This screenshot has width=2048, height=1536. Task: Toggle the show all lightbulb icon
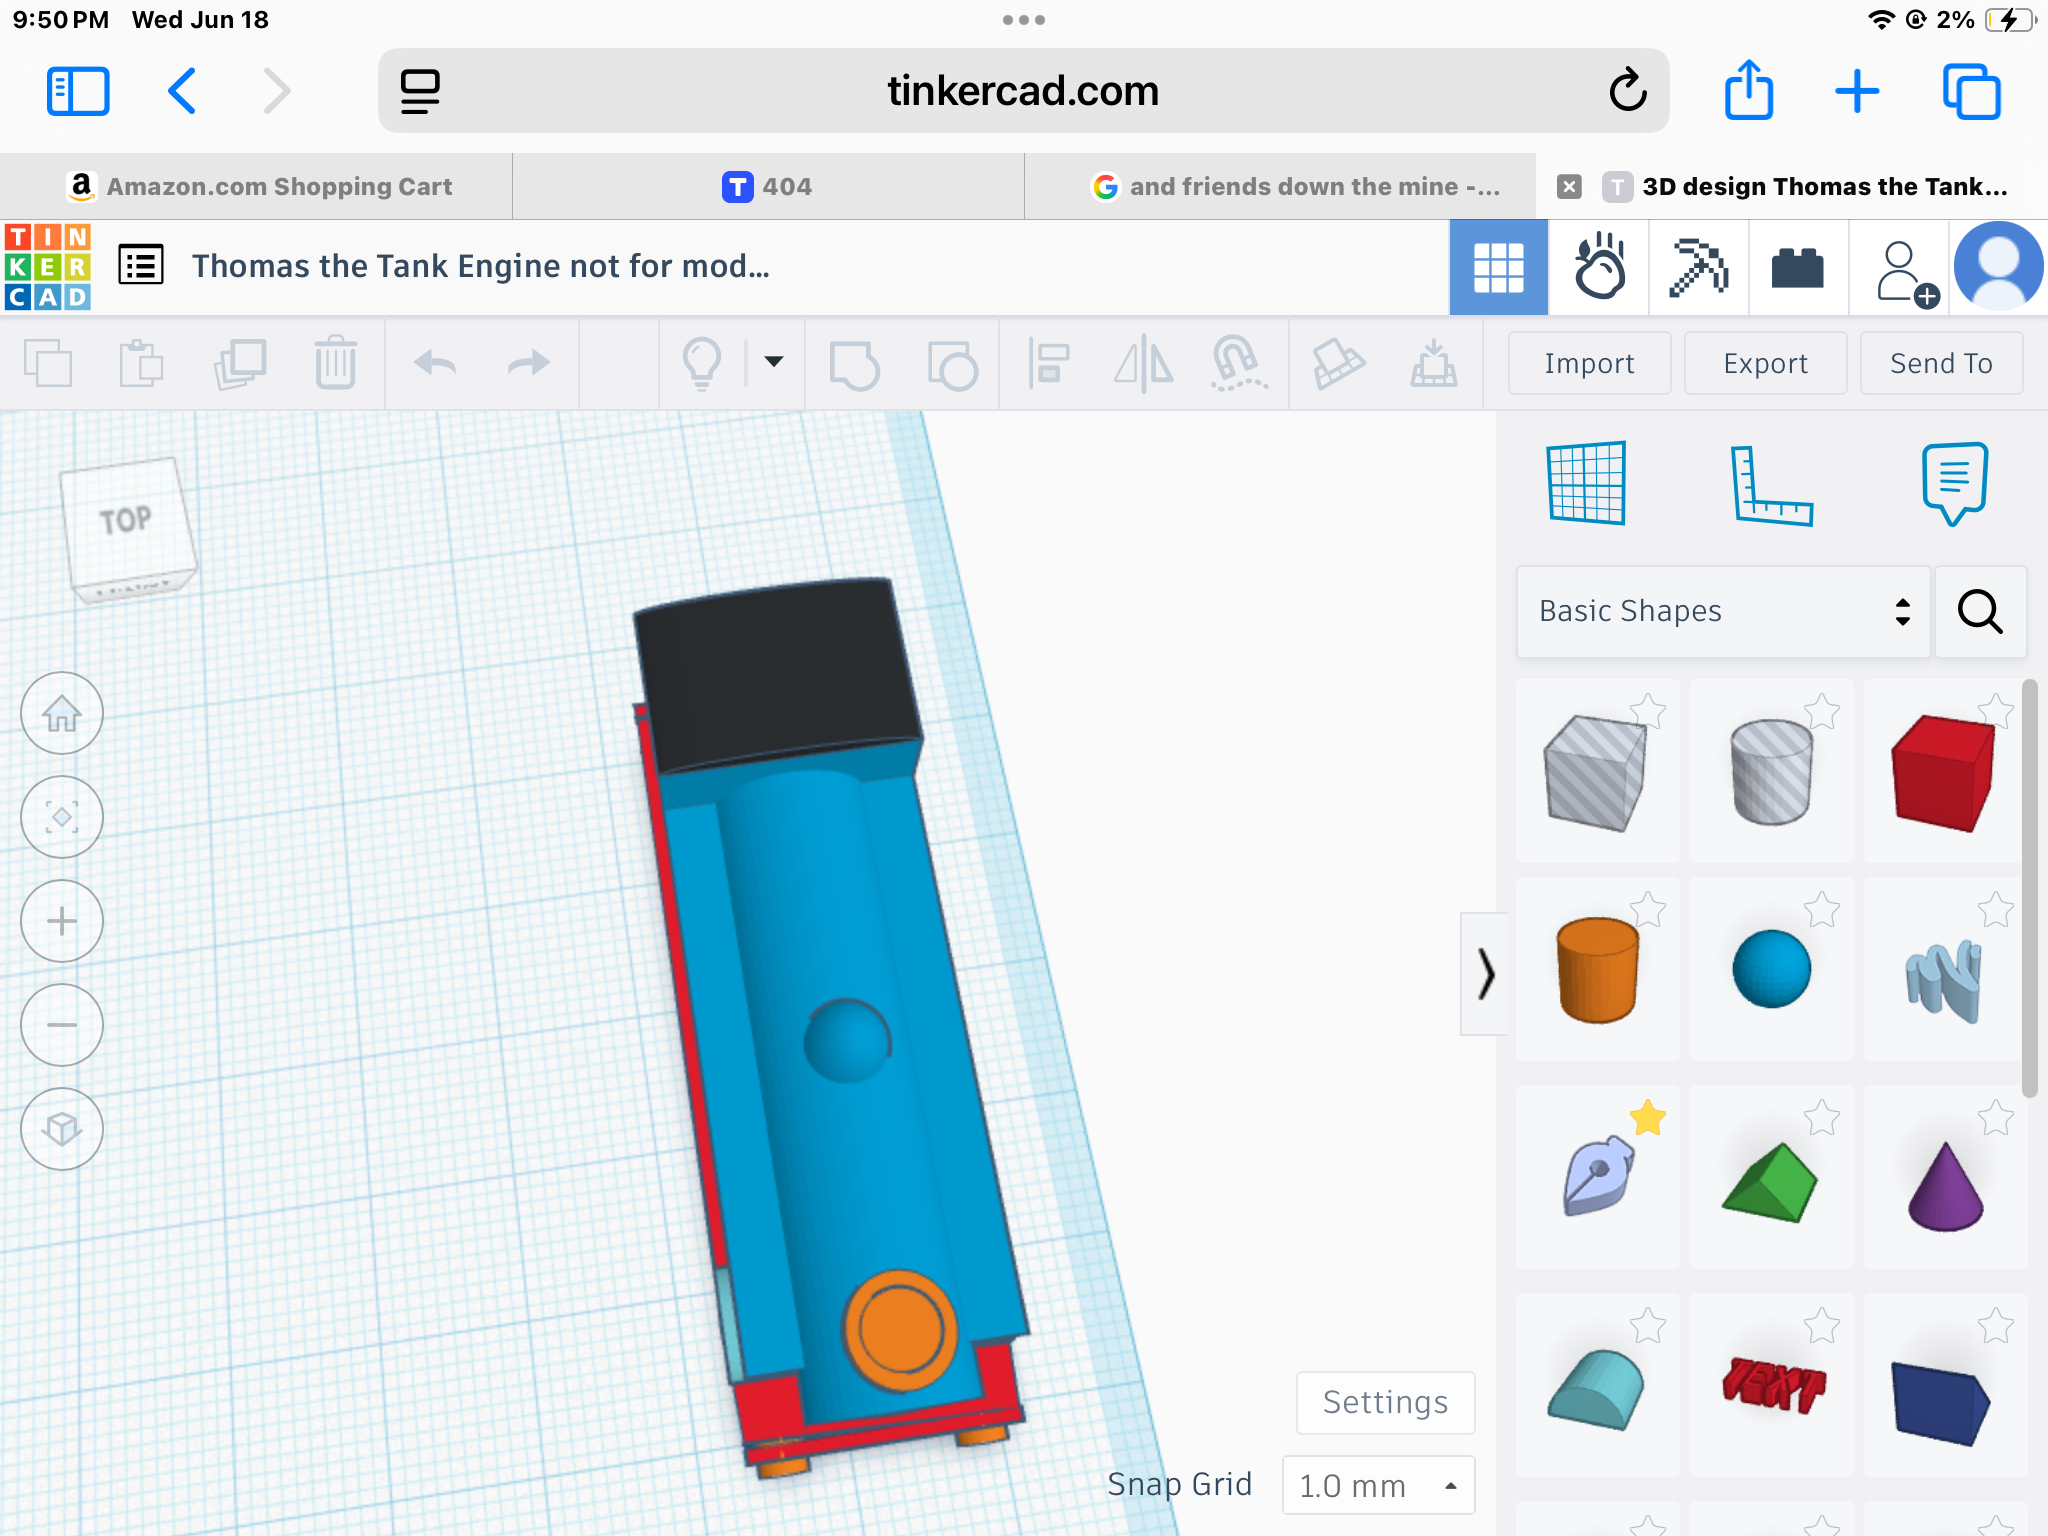point(701,363)
